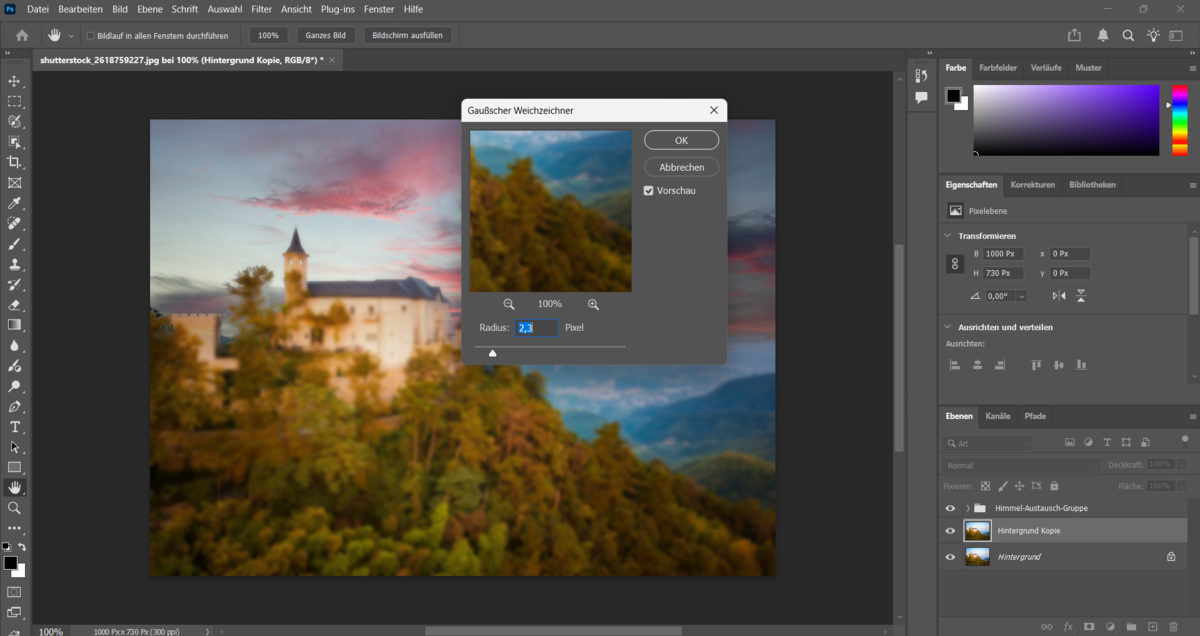Select the Lasso tool
Viewport: 1200px width, 636px height.
pos(14,121)
